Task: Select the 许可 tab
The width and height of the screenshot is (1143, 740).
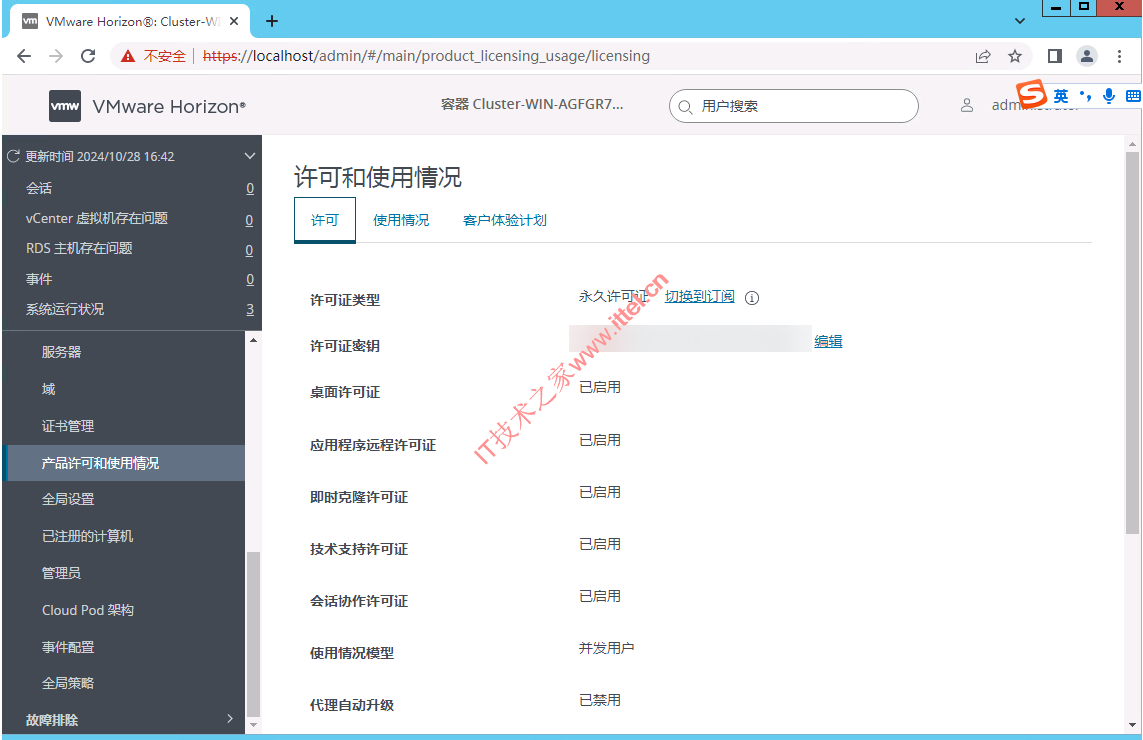Action: (325, 219)
